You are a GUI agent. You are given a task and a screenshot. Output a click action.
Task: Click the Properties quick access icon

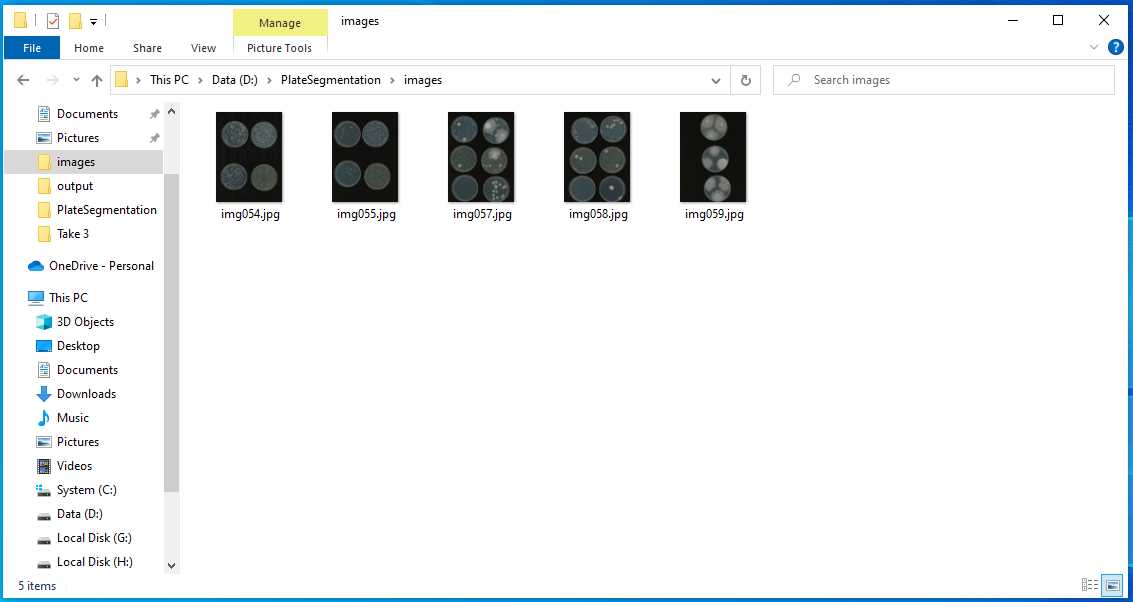coord(53,21)
